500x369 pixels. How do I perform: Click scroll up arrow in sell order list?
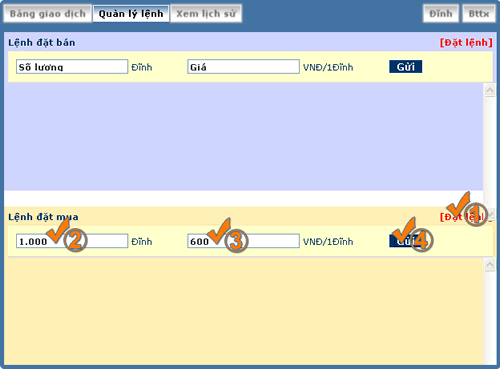click(x=490, y=90)
